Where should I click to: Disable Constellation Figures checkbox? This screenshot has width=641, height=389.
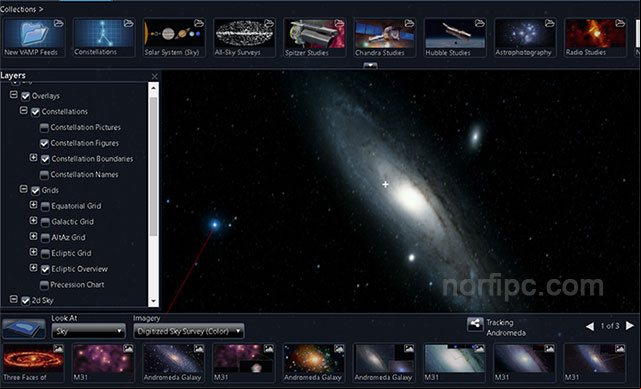pos(45,143)
